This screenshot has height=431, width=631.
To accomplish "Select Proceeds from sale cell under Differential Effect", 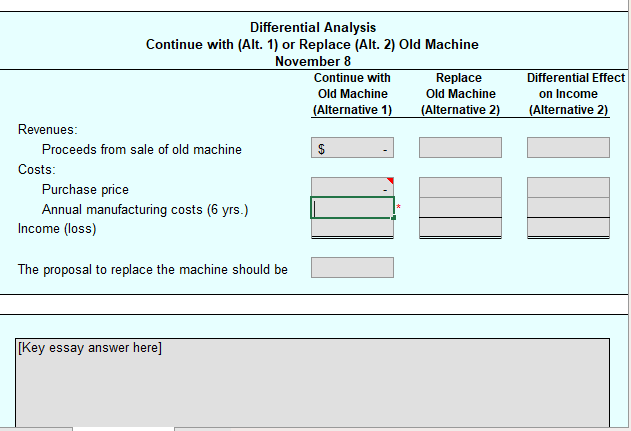I will click(568, 147).
